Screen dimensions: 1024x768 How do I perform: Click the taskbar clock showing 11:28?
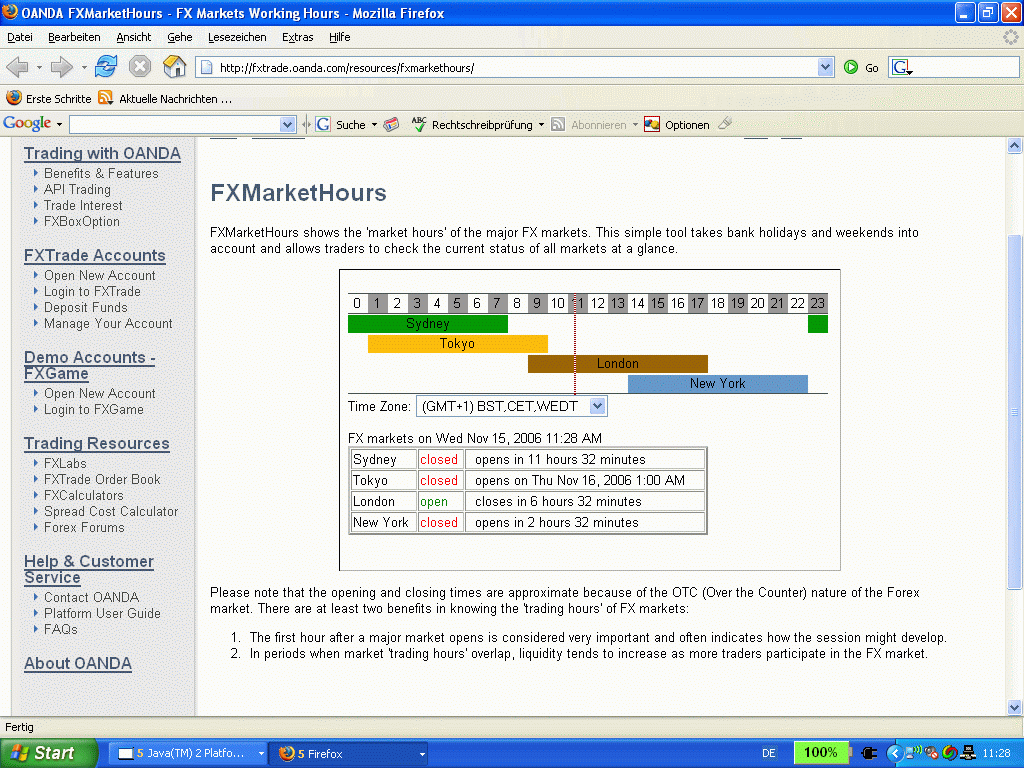coord(996,754)
